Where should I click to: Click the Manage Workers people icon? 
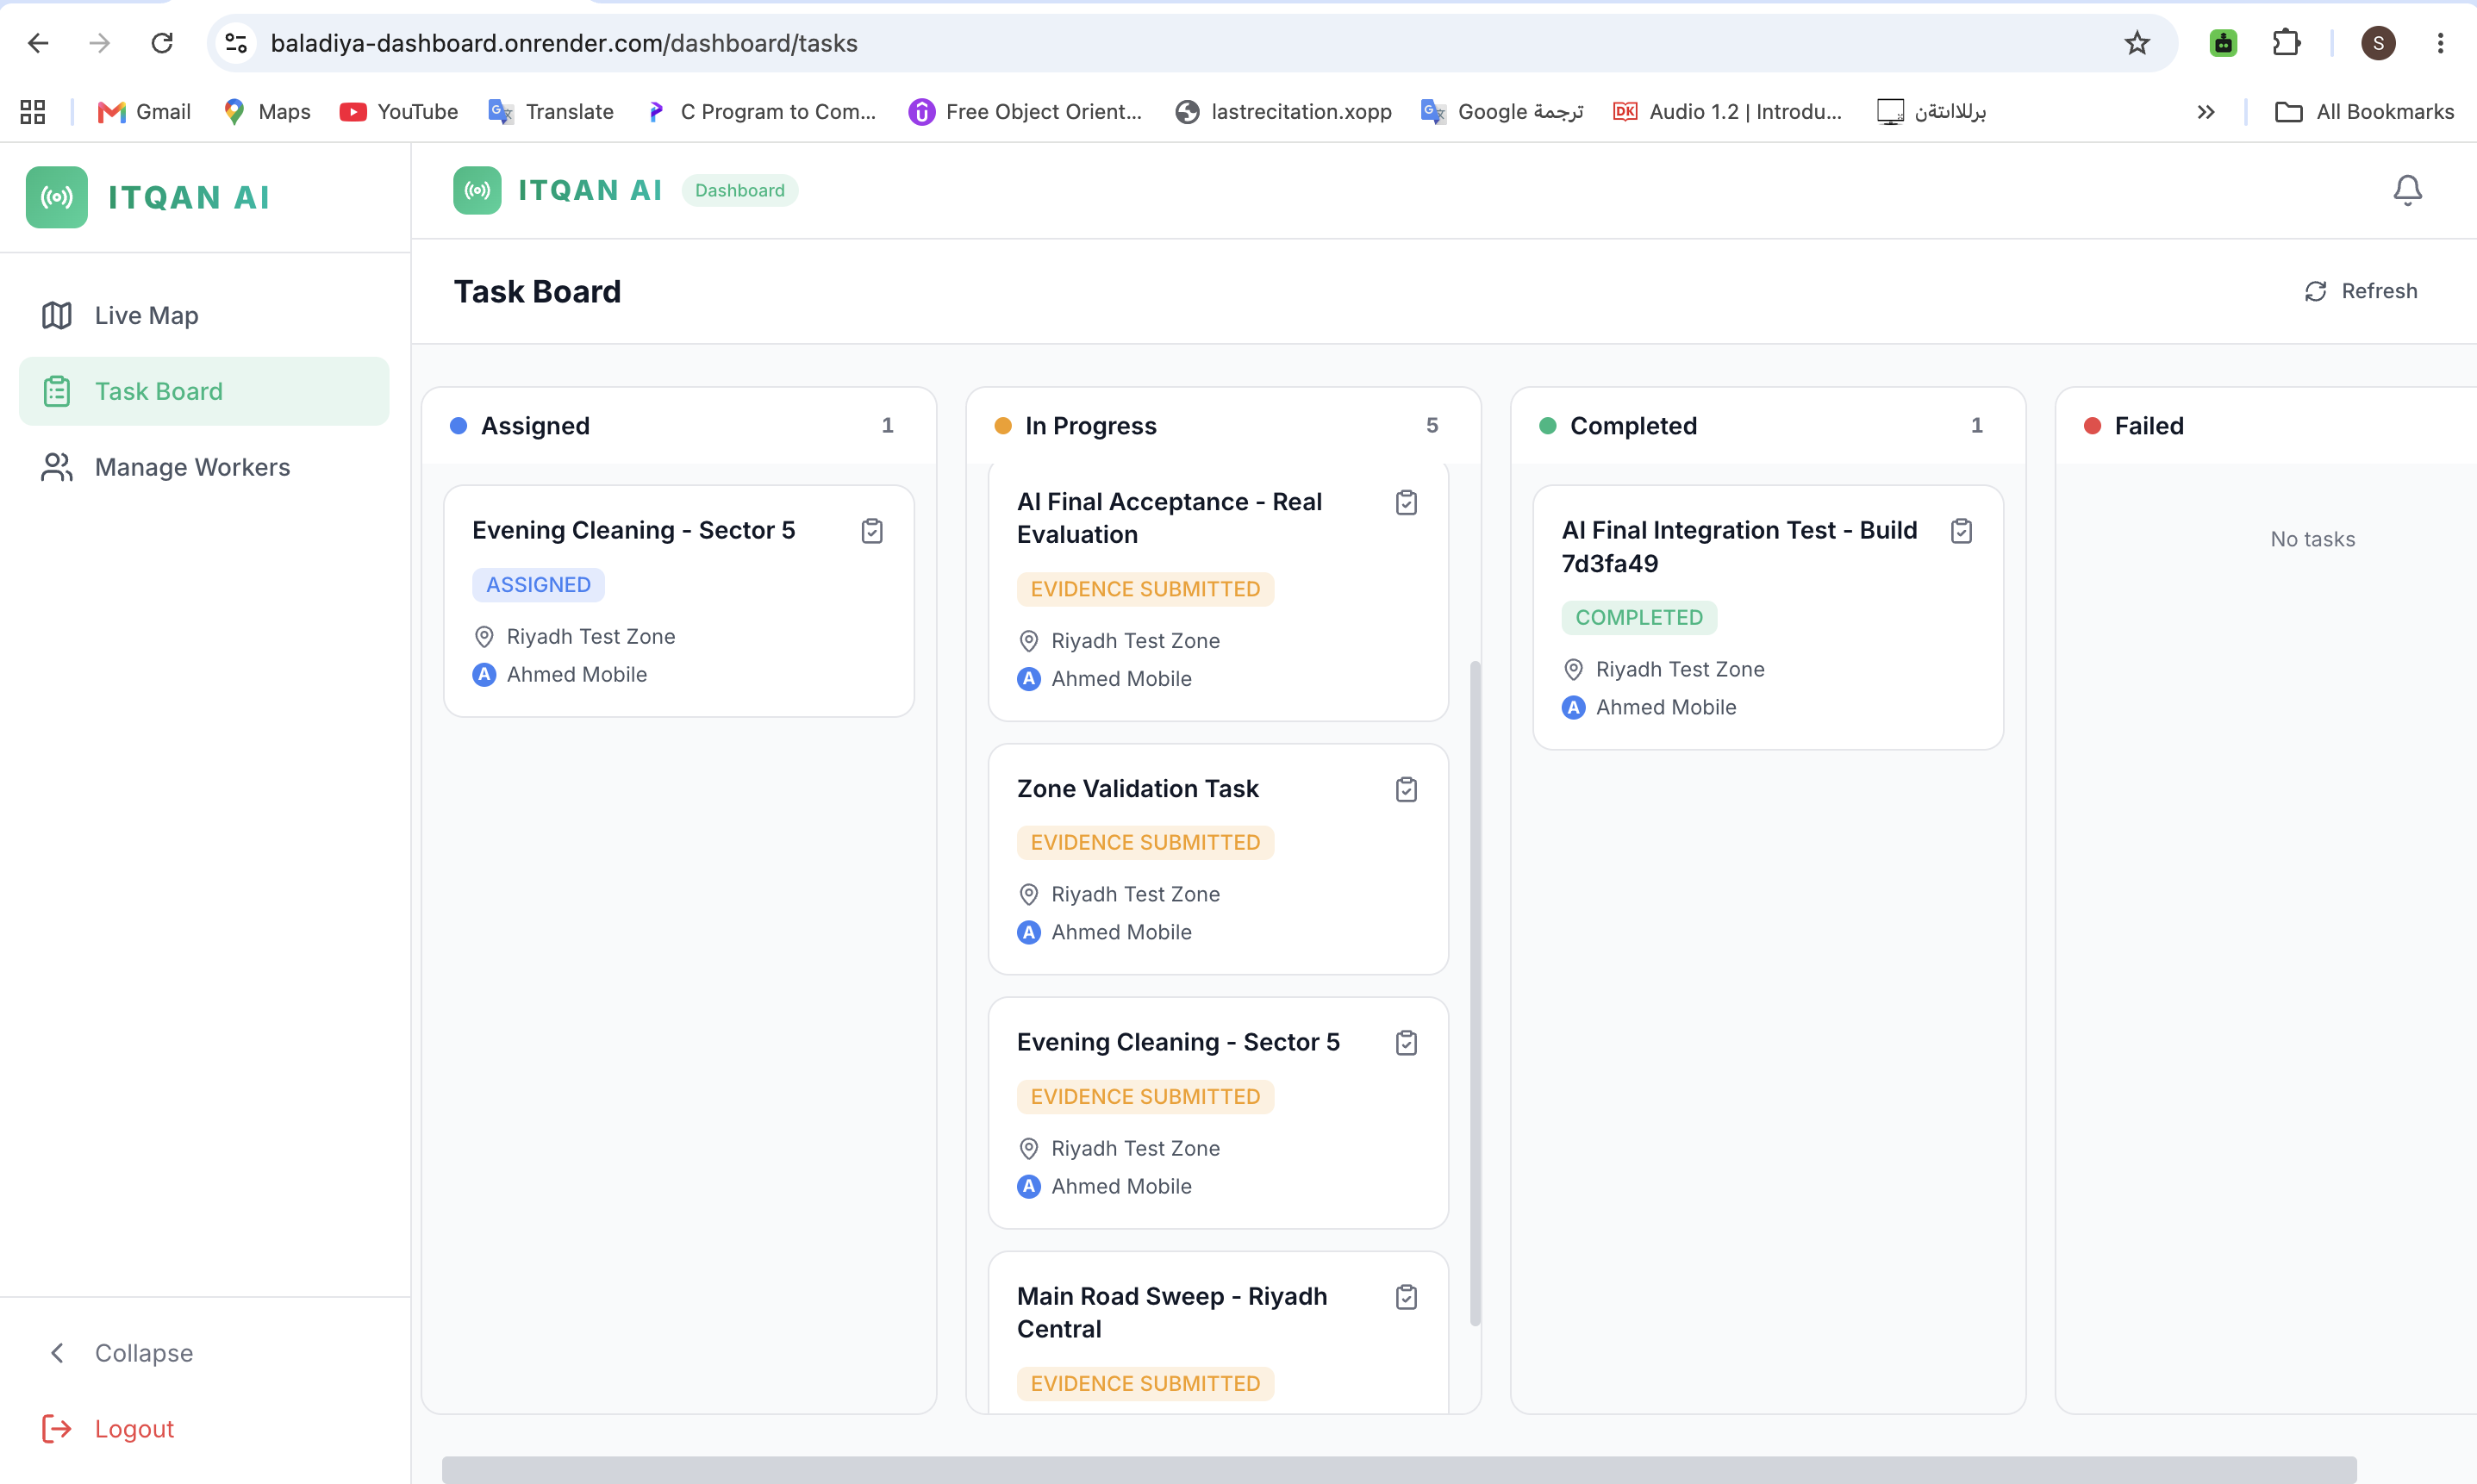pyautogui.click(x=57, y=467)
